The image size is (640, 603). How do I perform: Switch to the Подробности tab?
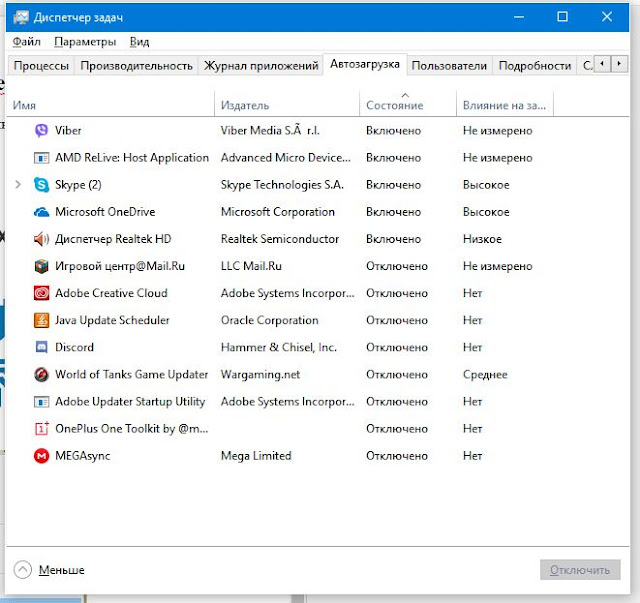tap(535, 66)
